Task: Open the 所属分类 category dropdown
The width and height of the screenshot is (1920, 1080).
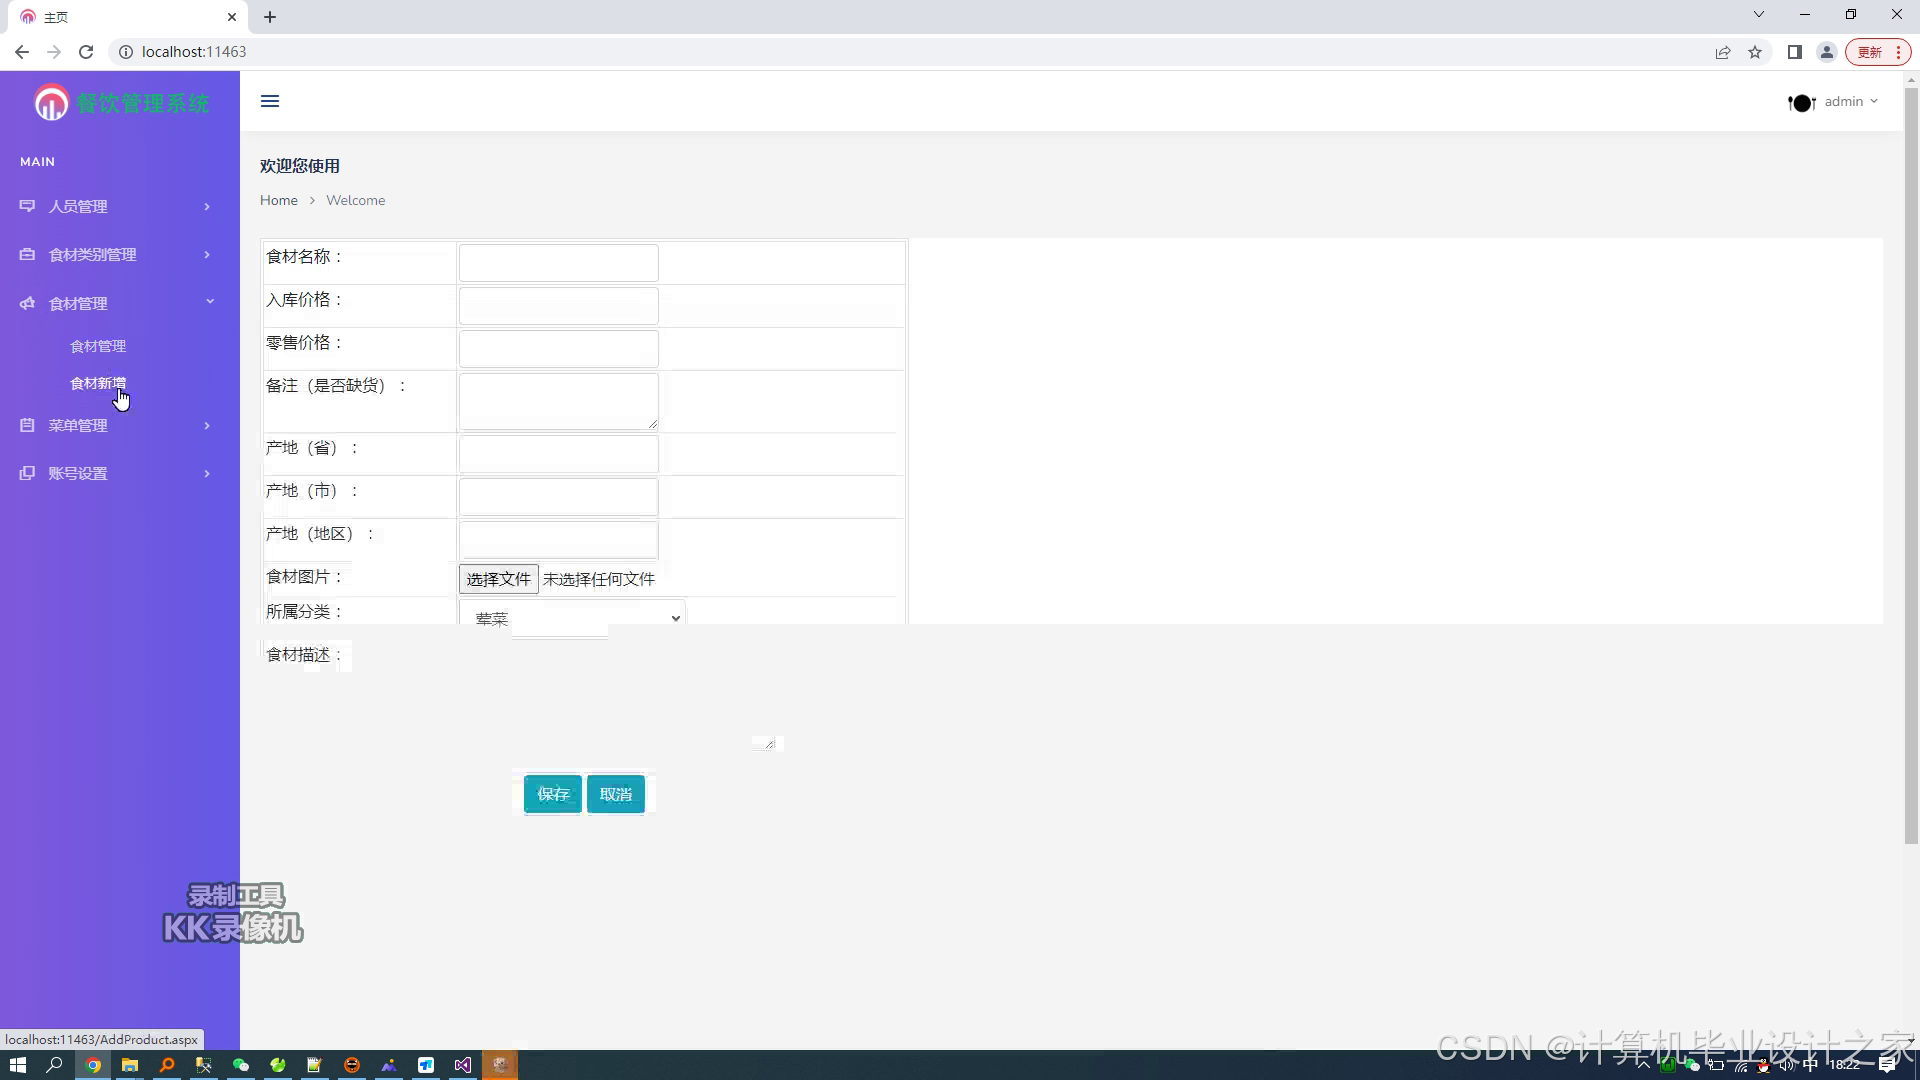Action: 572,618
